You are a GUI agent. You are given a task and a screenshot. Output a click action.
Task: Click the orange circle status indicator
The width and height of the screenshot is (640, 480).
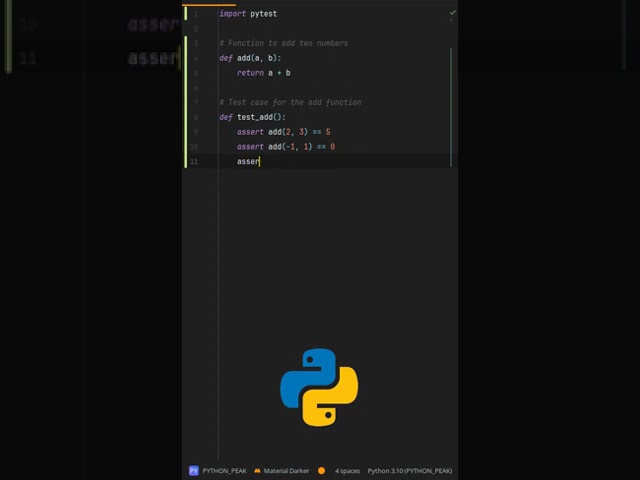(321, 471)
